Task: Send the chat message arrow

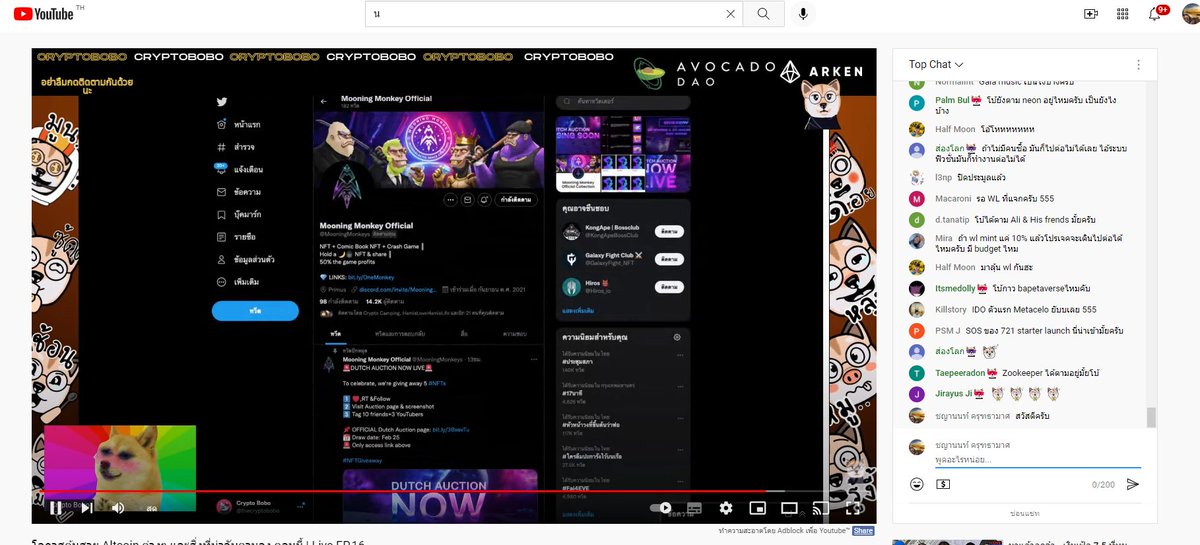Action: tap(1133, 484)
